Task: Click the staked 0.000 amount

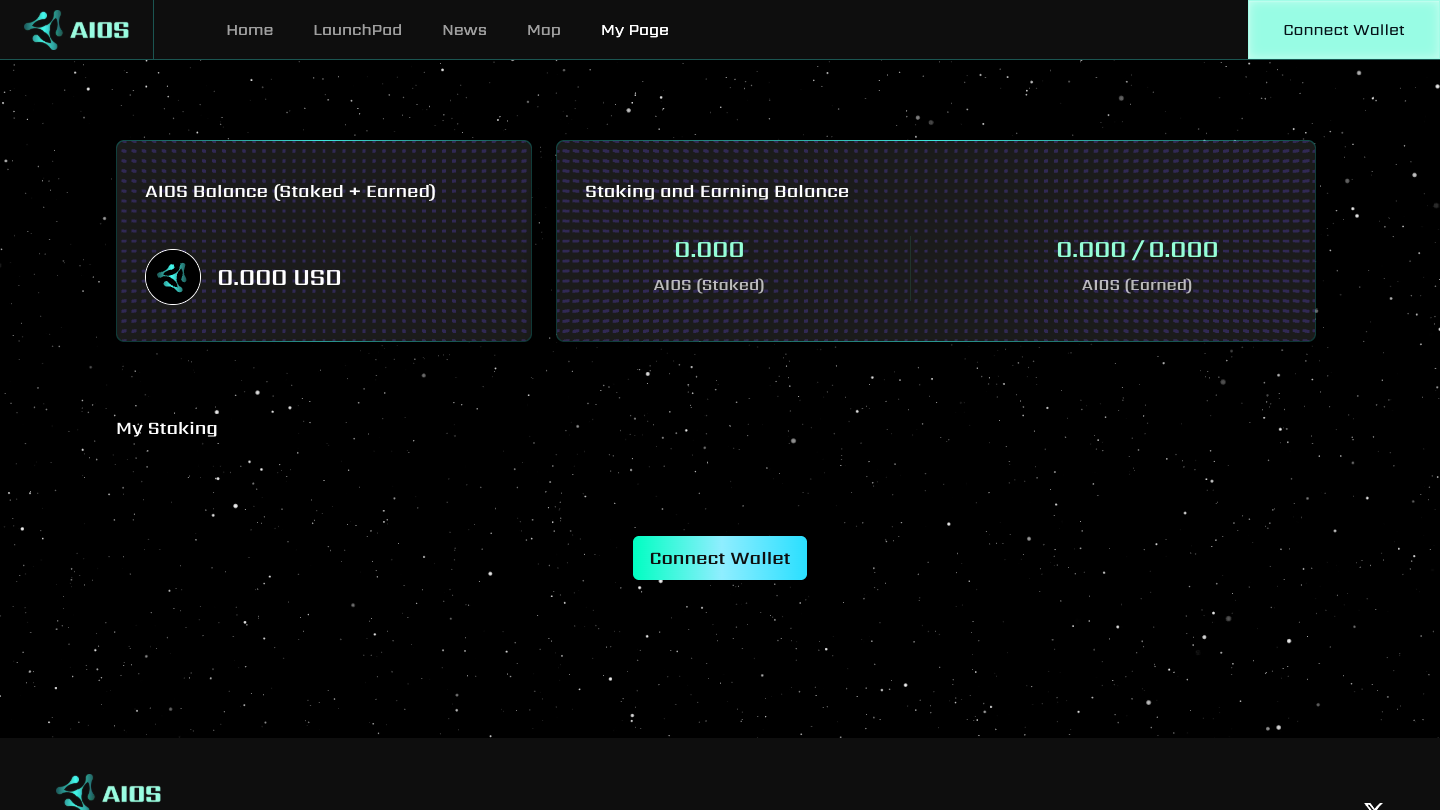Action: pos(709,249)
